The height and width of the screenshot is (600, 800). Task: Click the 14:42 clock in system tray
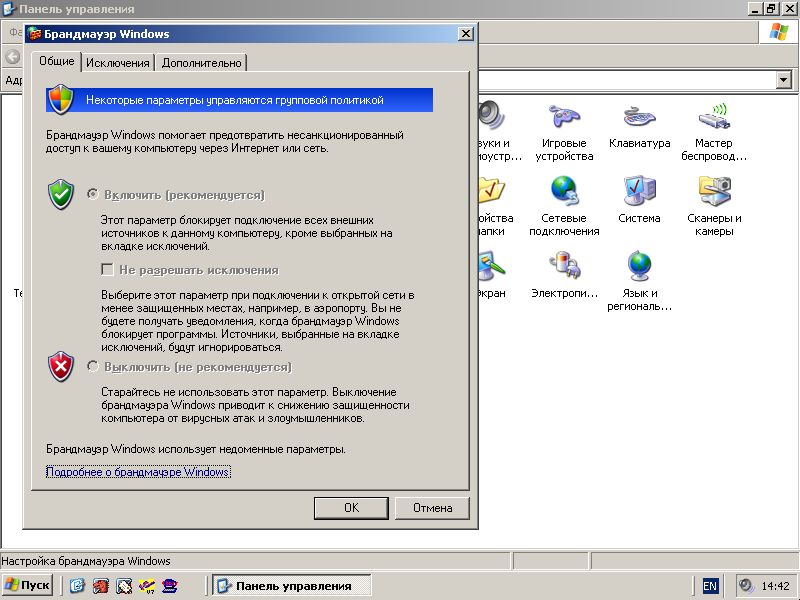coord(775,586)
